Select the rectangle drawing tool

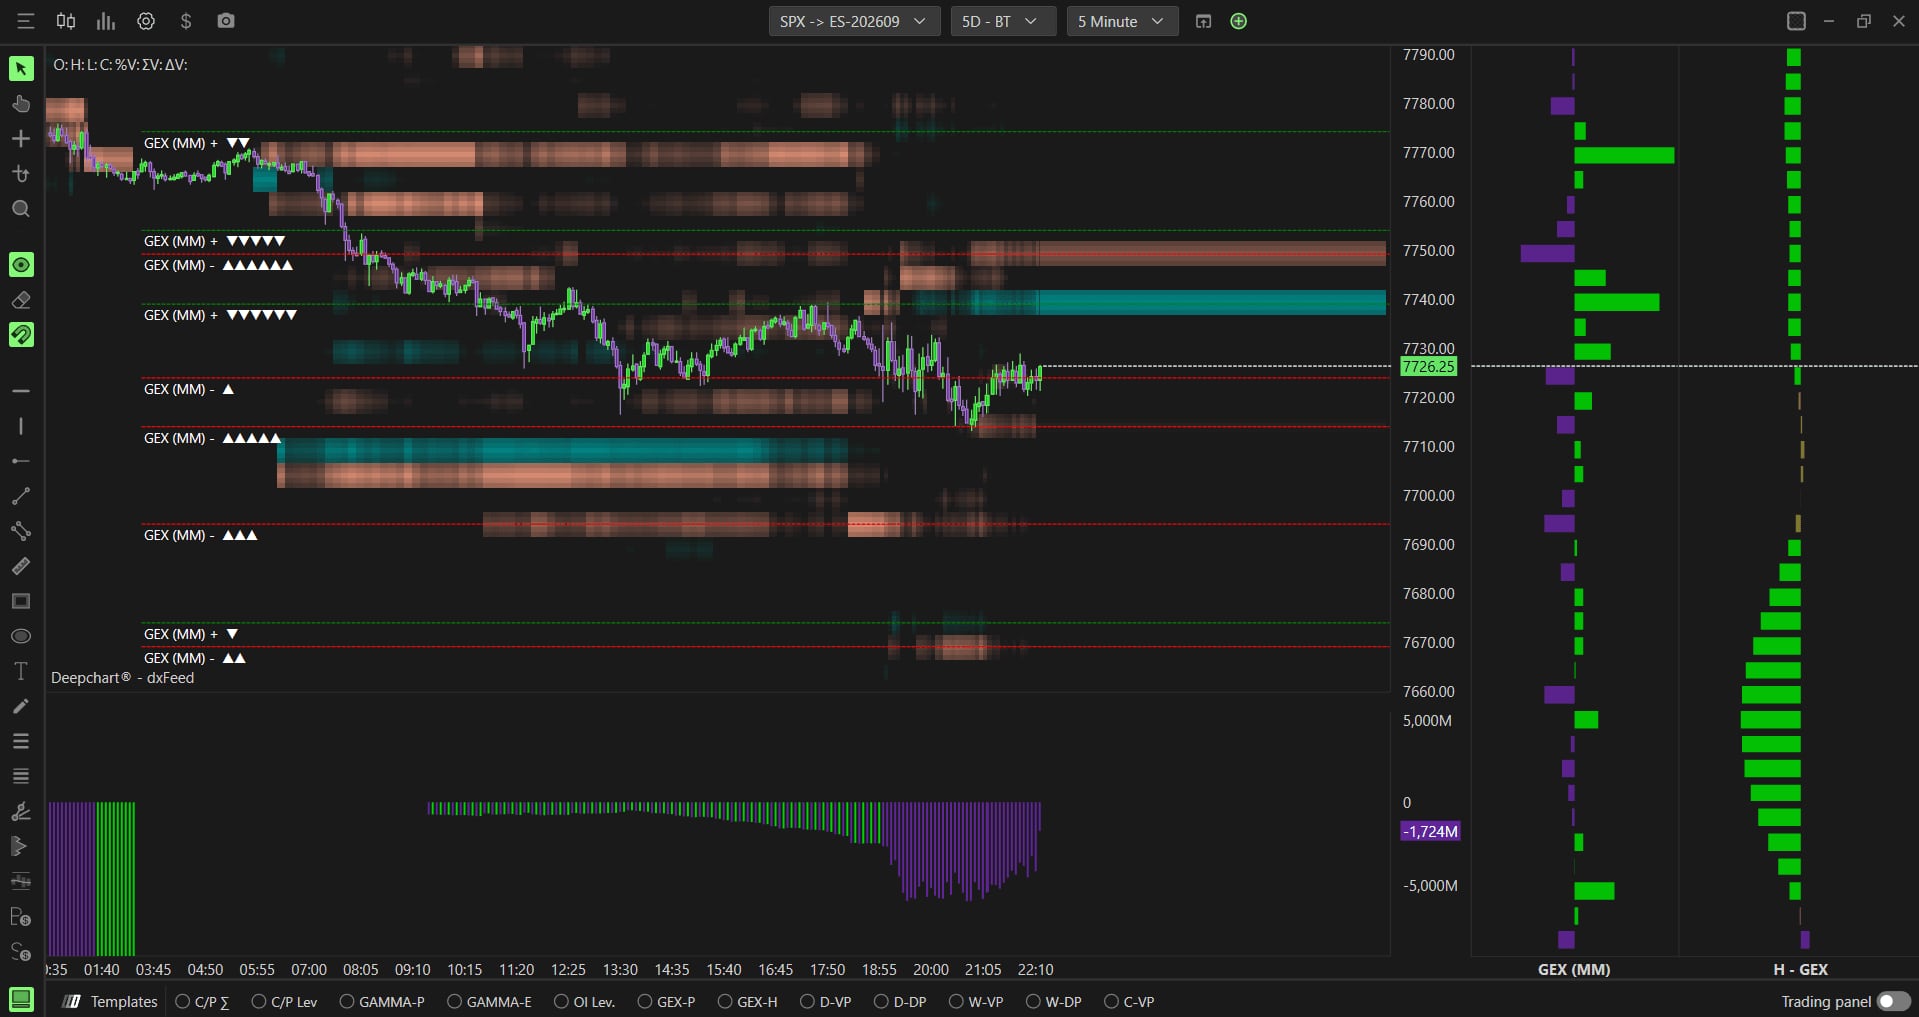click(21, 601)
